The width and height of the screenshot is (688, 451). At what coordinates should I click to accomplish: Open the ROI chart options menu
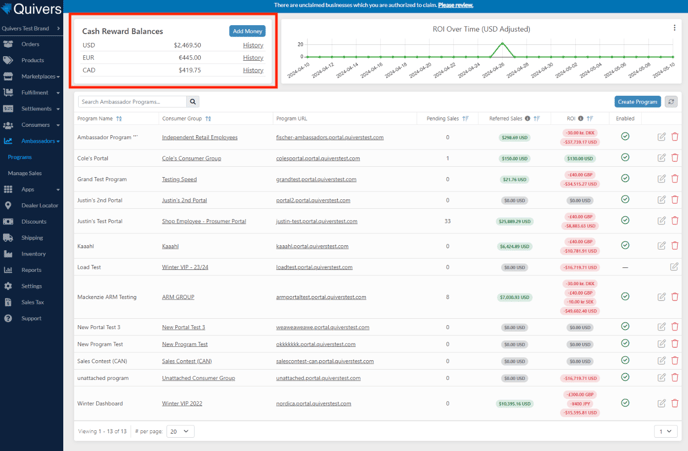674,28
